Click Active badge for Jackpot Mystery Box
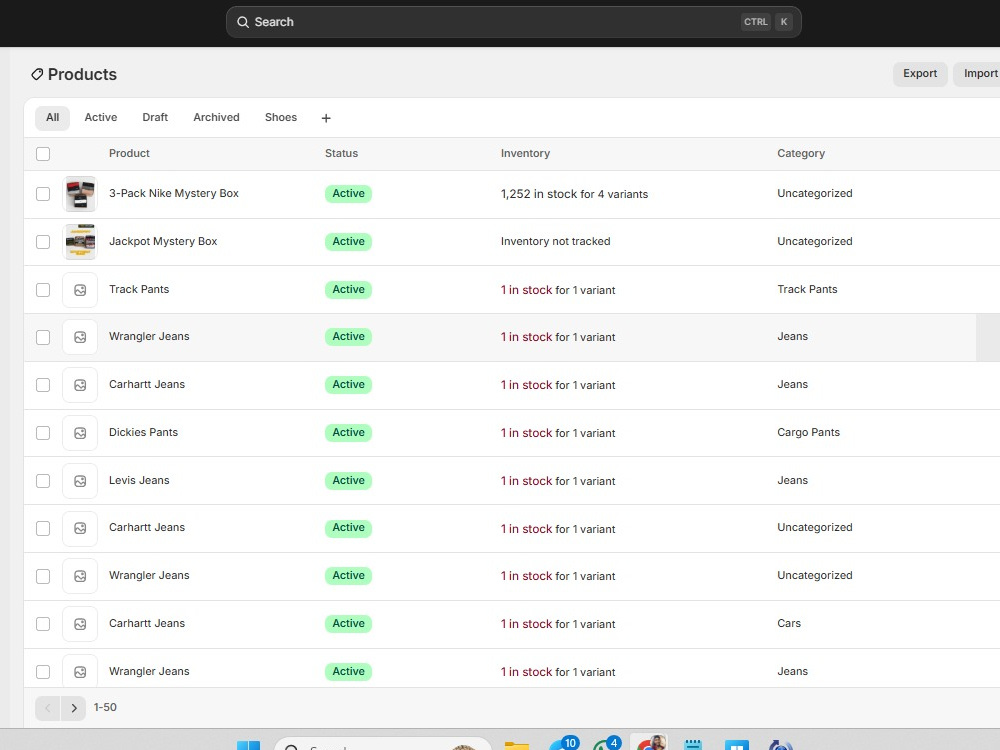 [x=348, y=241]
